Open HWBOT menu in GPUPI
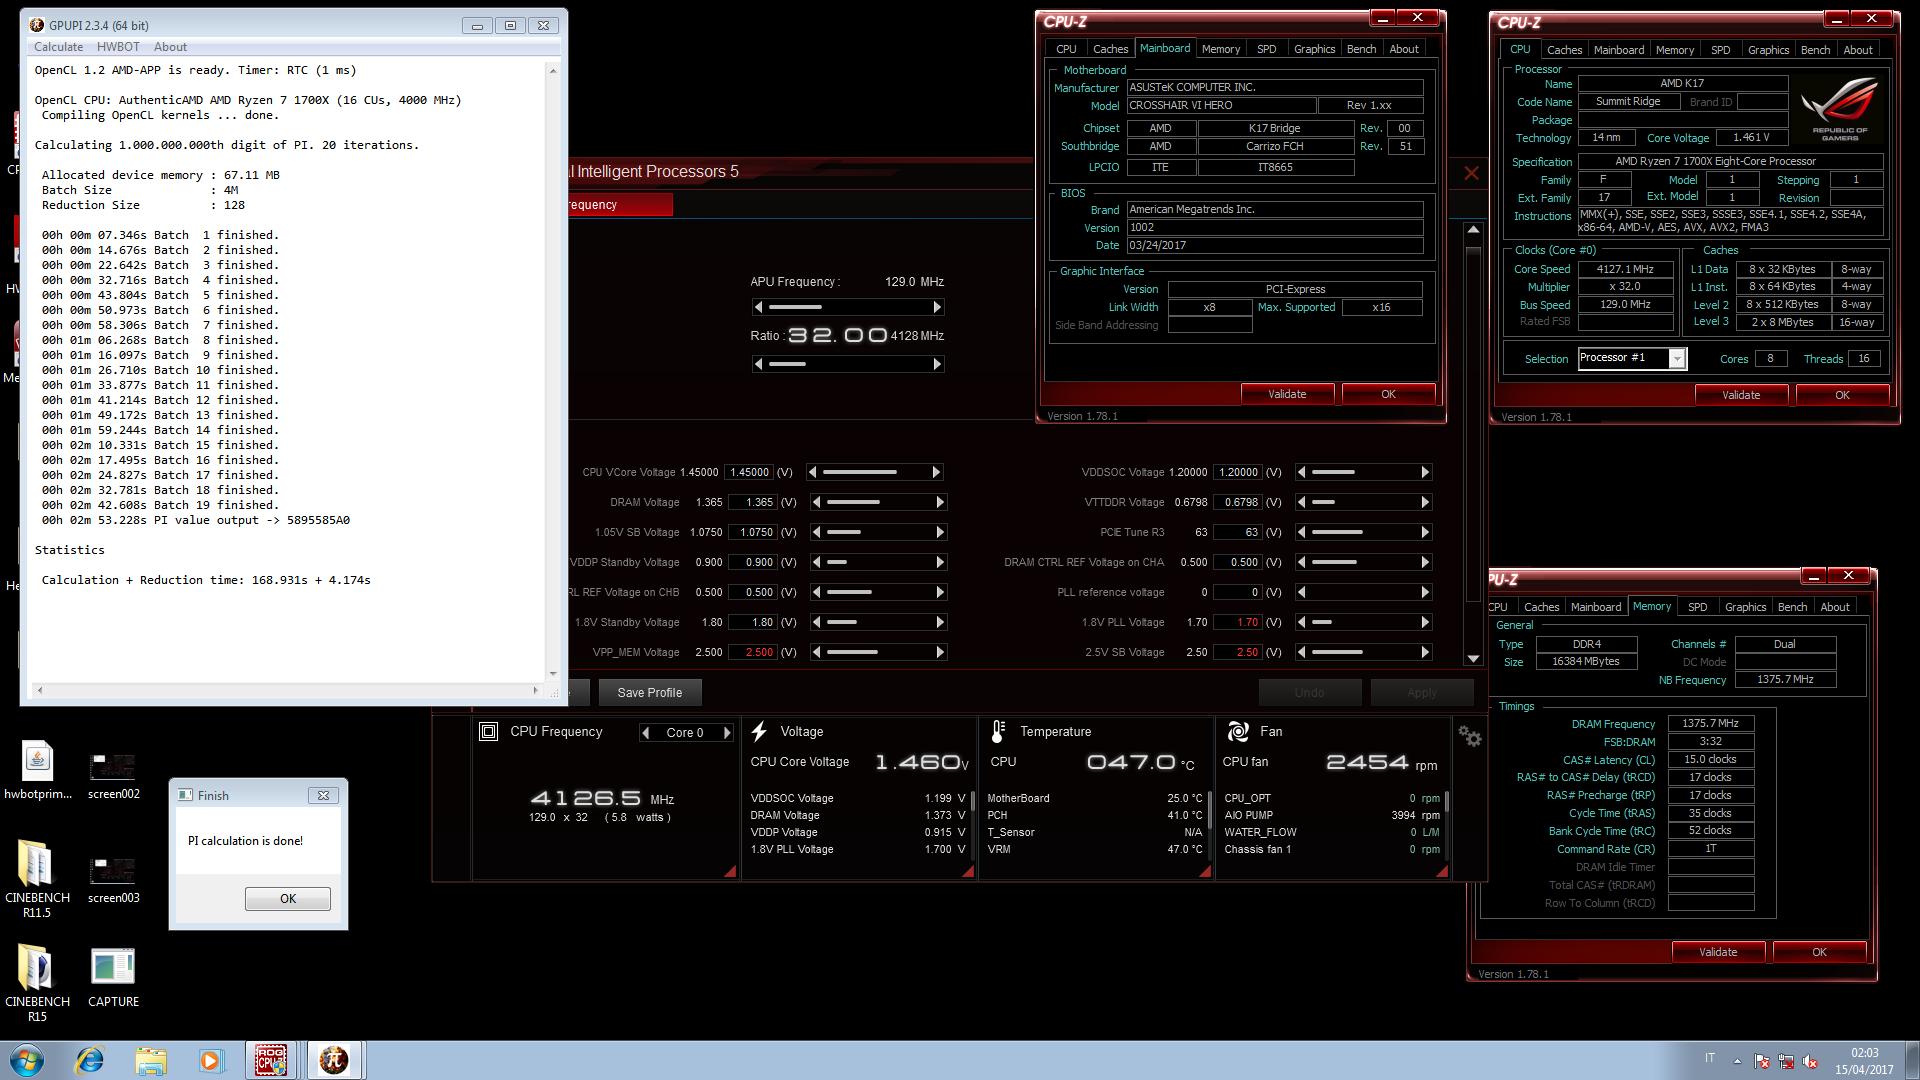 118,47
